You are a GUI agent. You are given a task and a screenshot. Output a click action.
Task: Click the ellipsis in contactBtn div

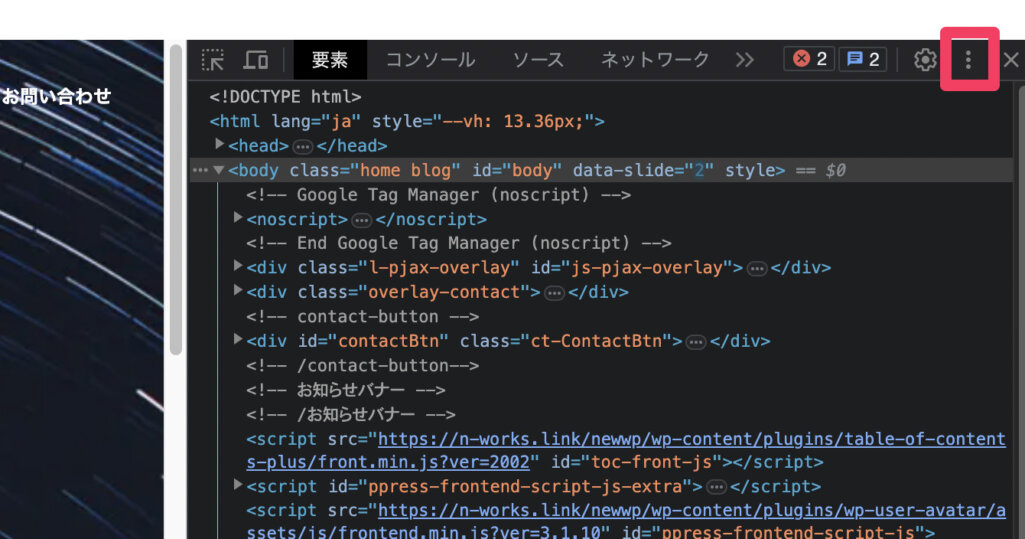pos(696,341)
